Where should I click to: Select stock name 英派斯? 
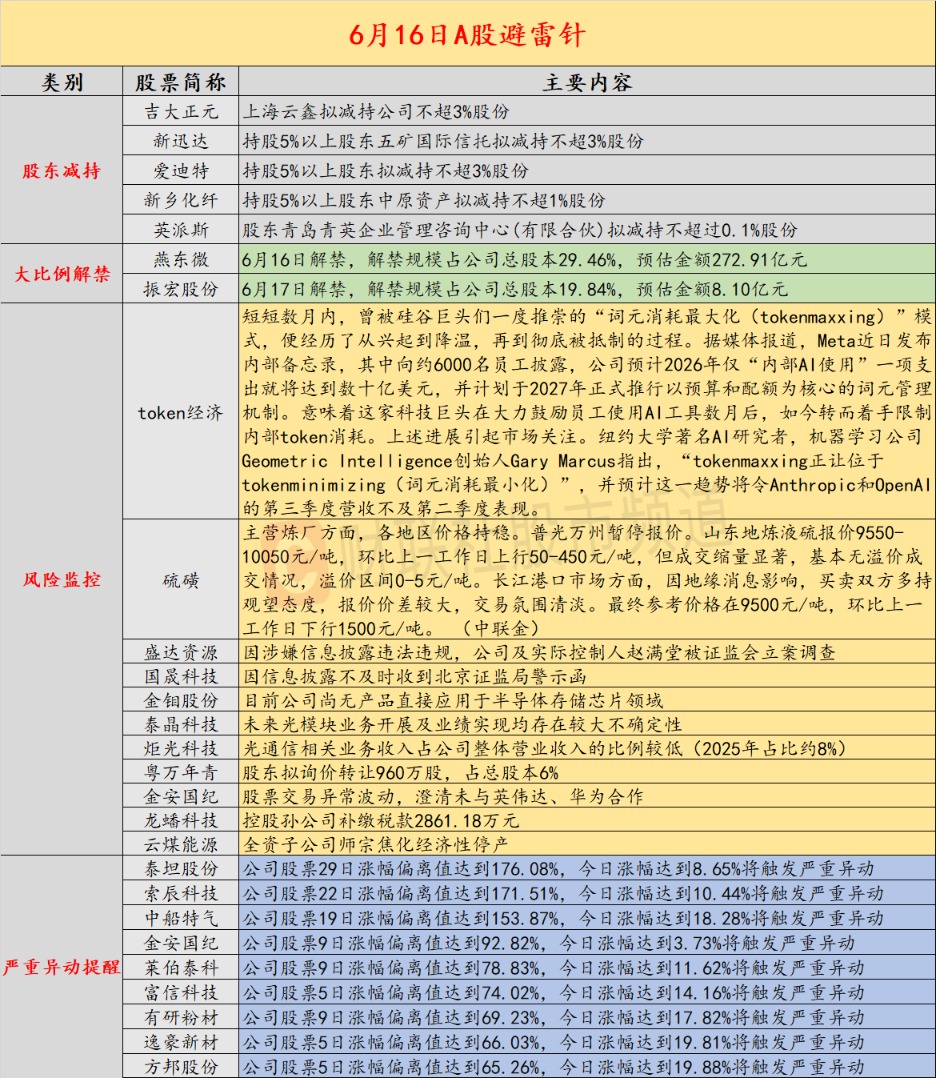(x=181, y=230)
